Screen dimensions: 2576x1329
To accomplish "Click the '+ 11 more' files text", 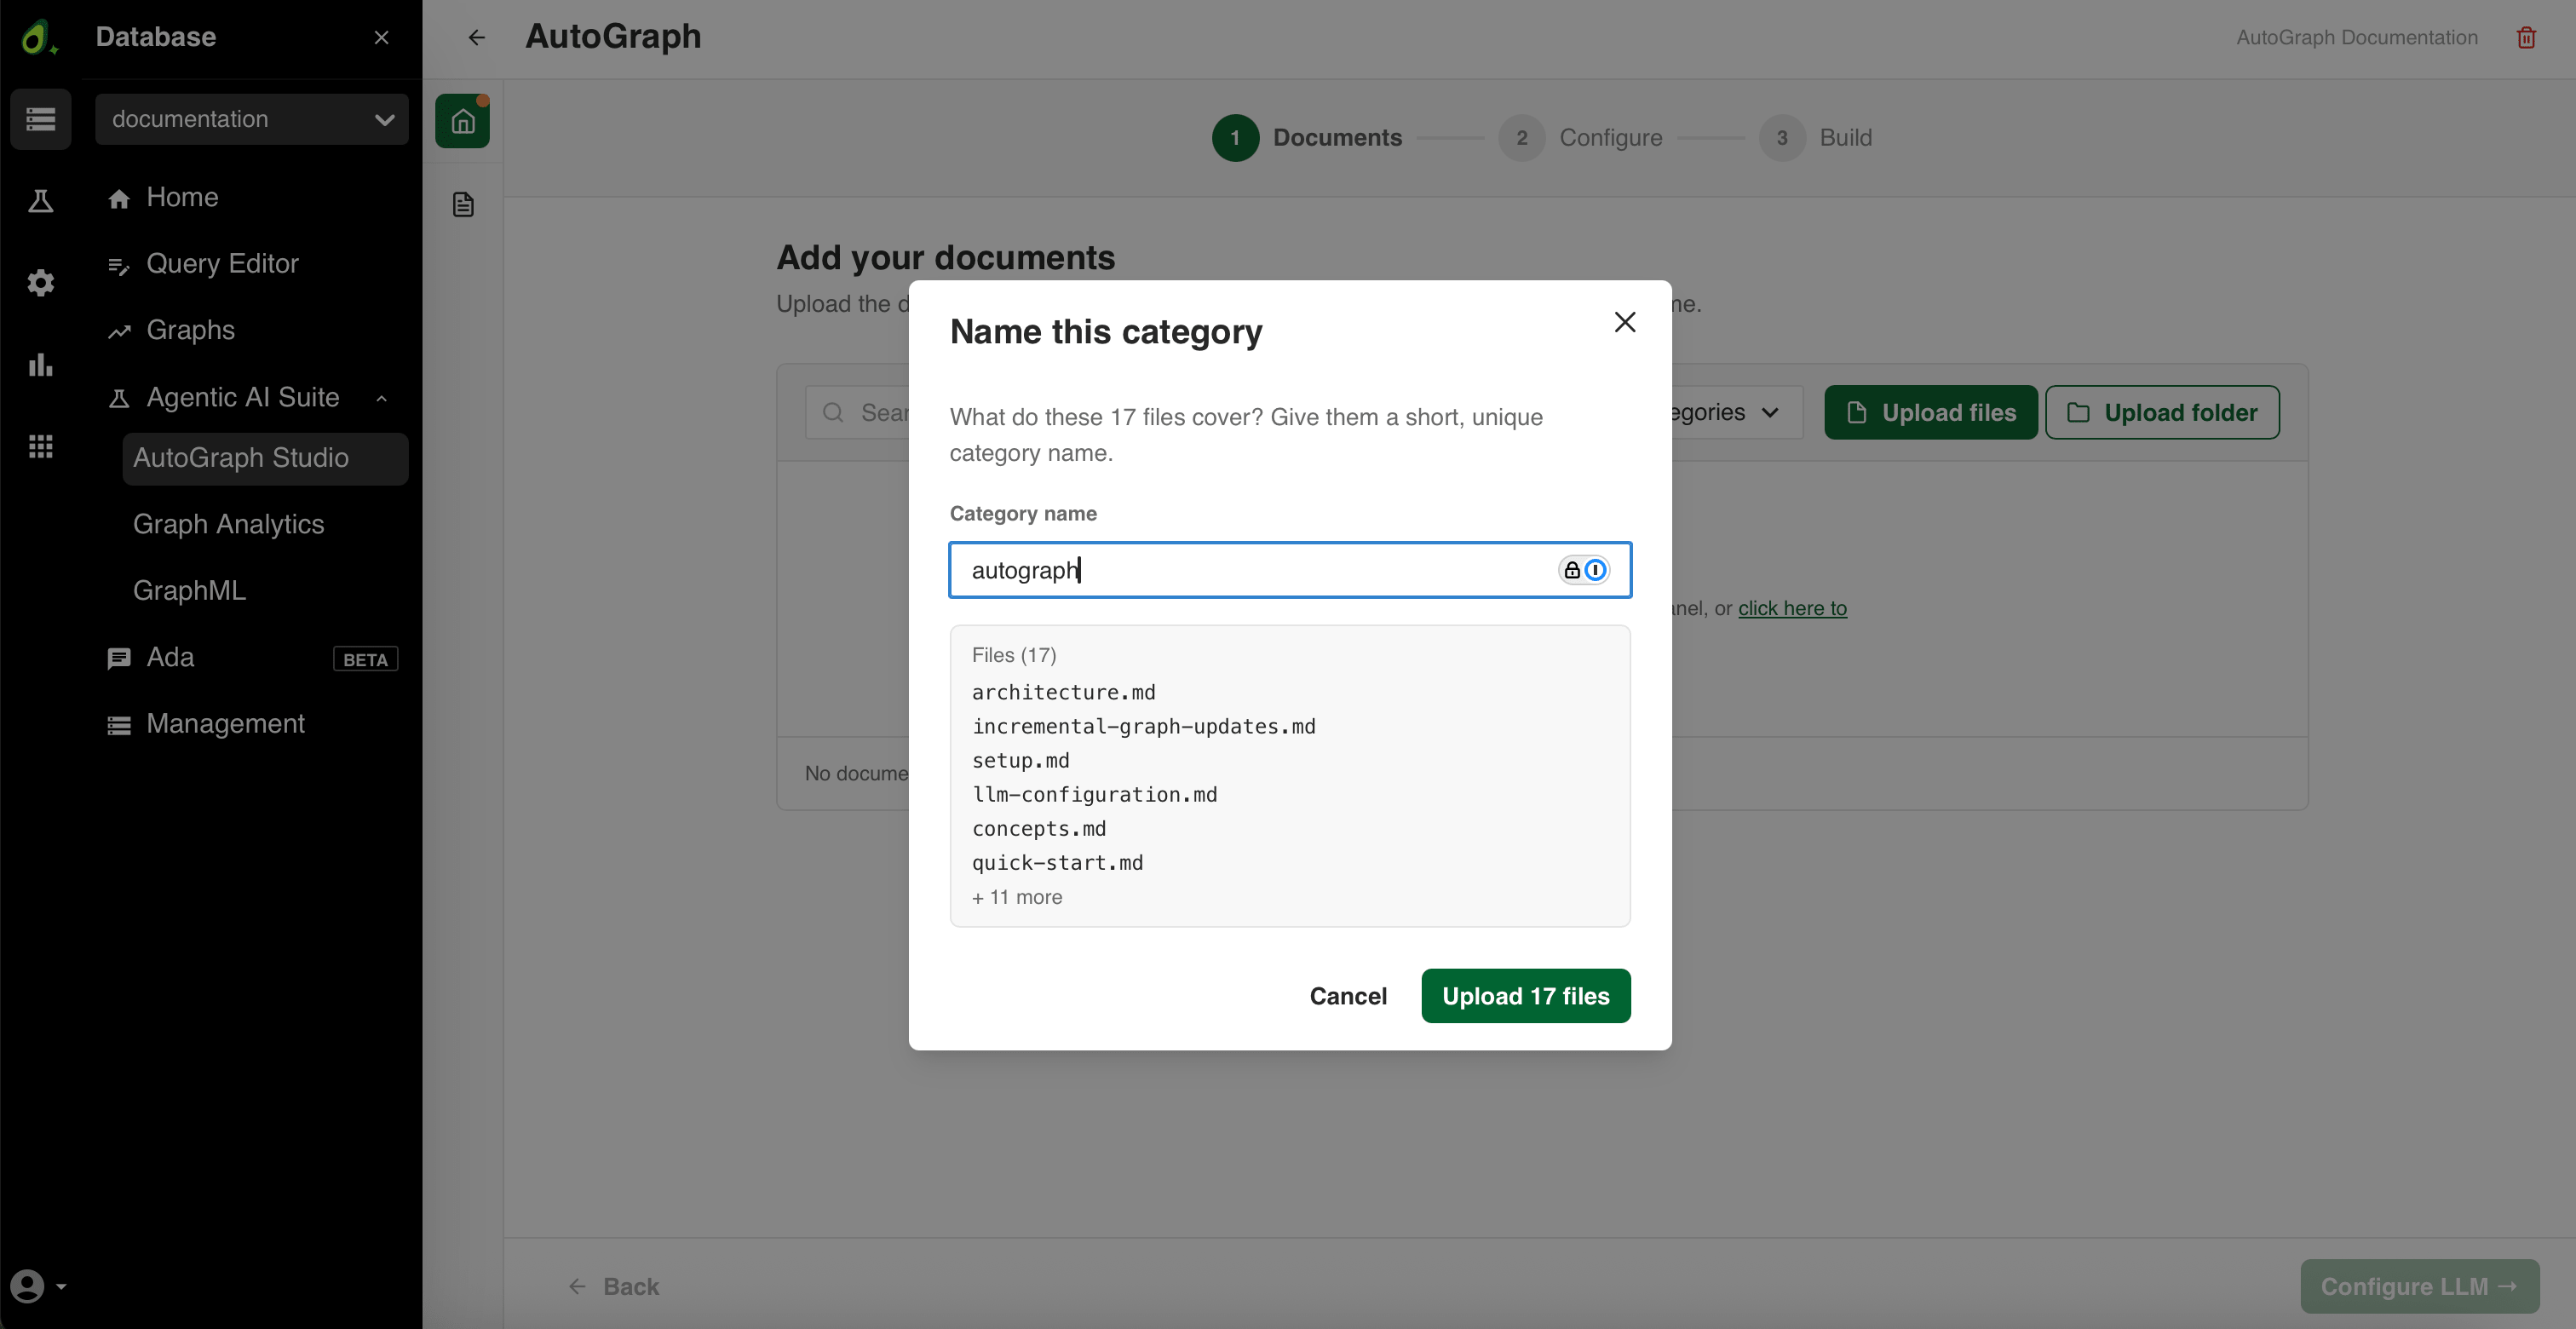I will point(1017,897).
